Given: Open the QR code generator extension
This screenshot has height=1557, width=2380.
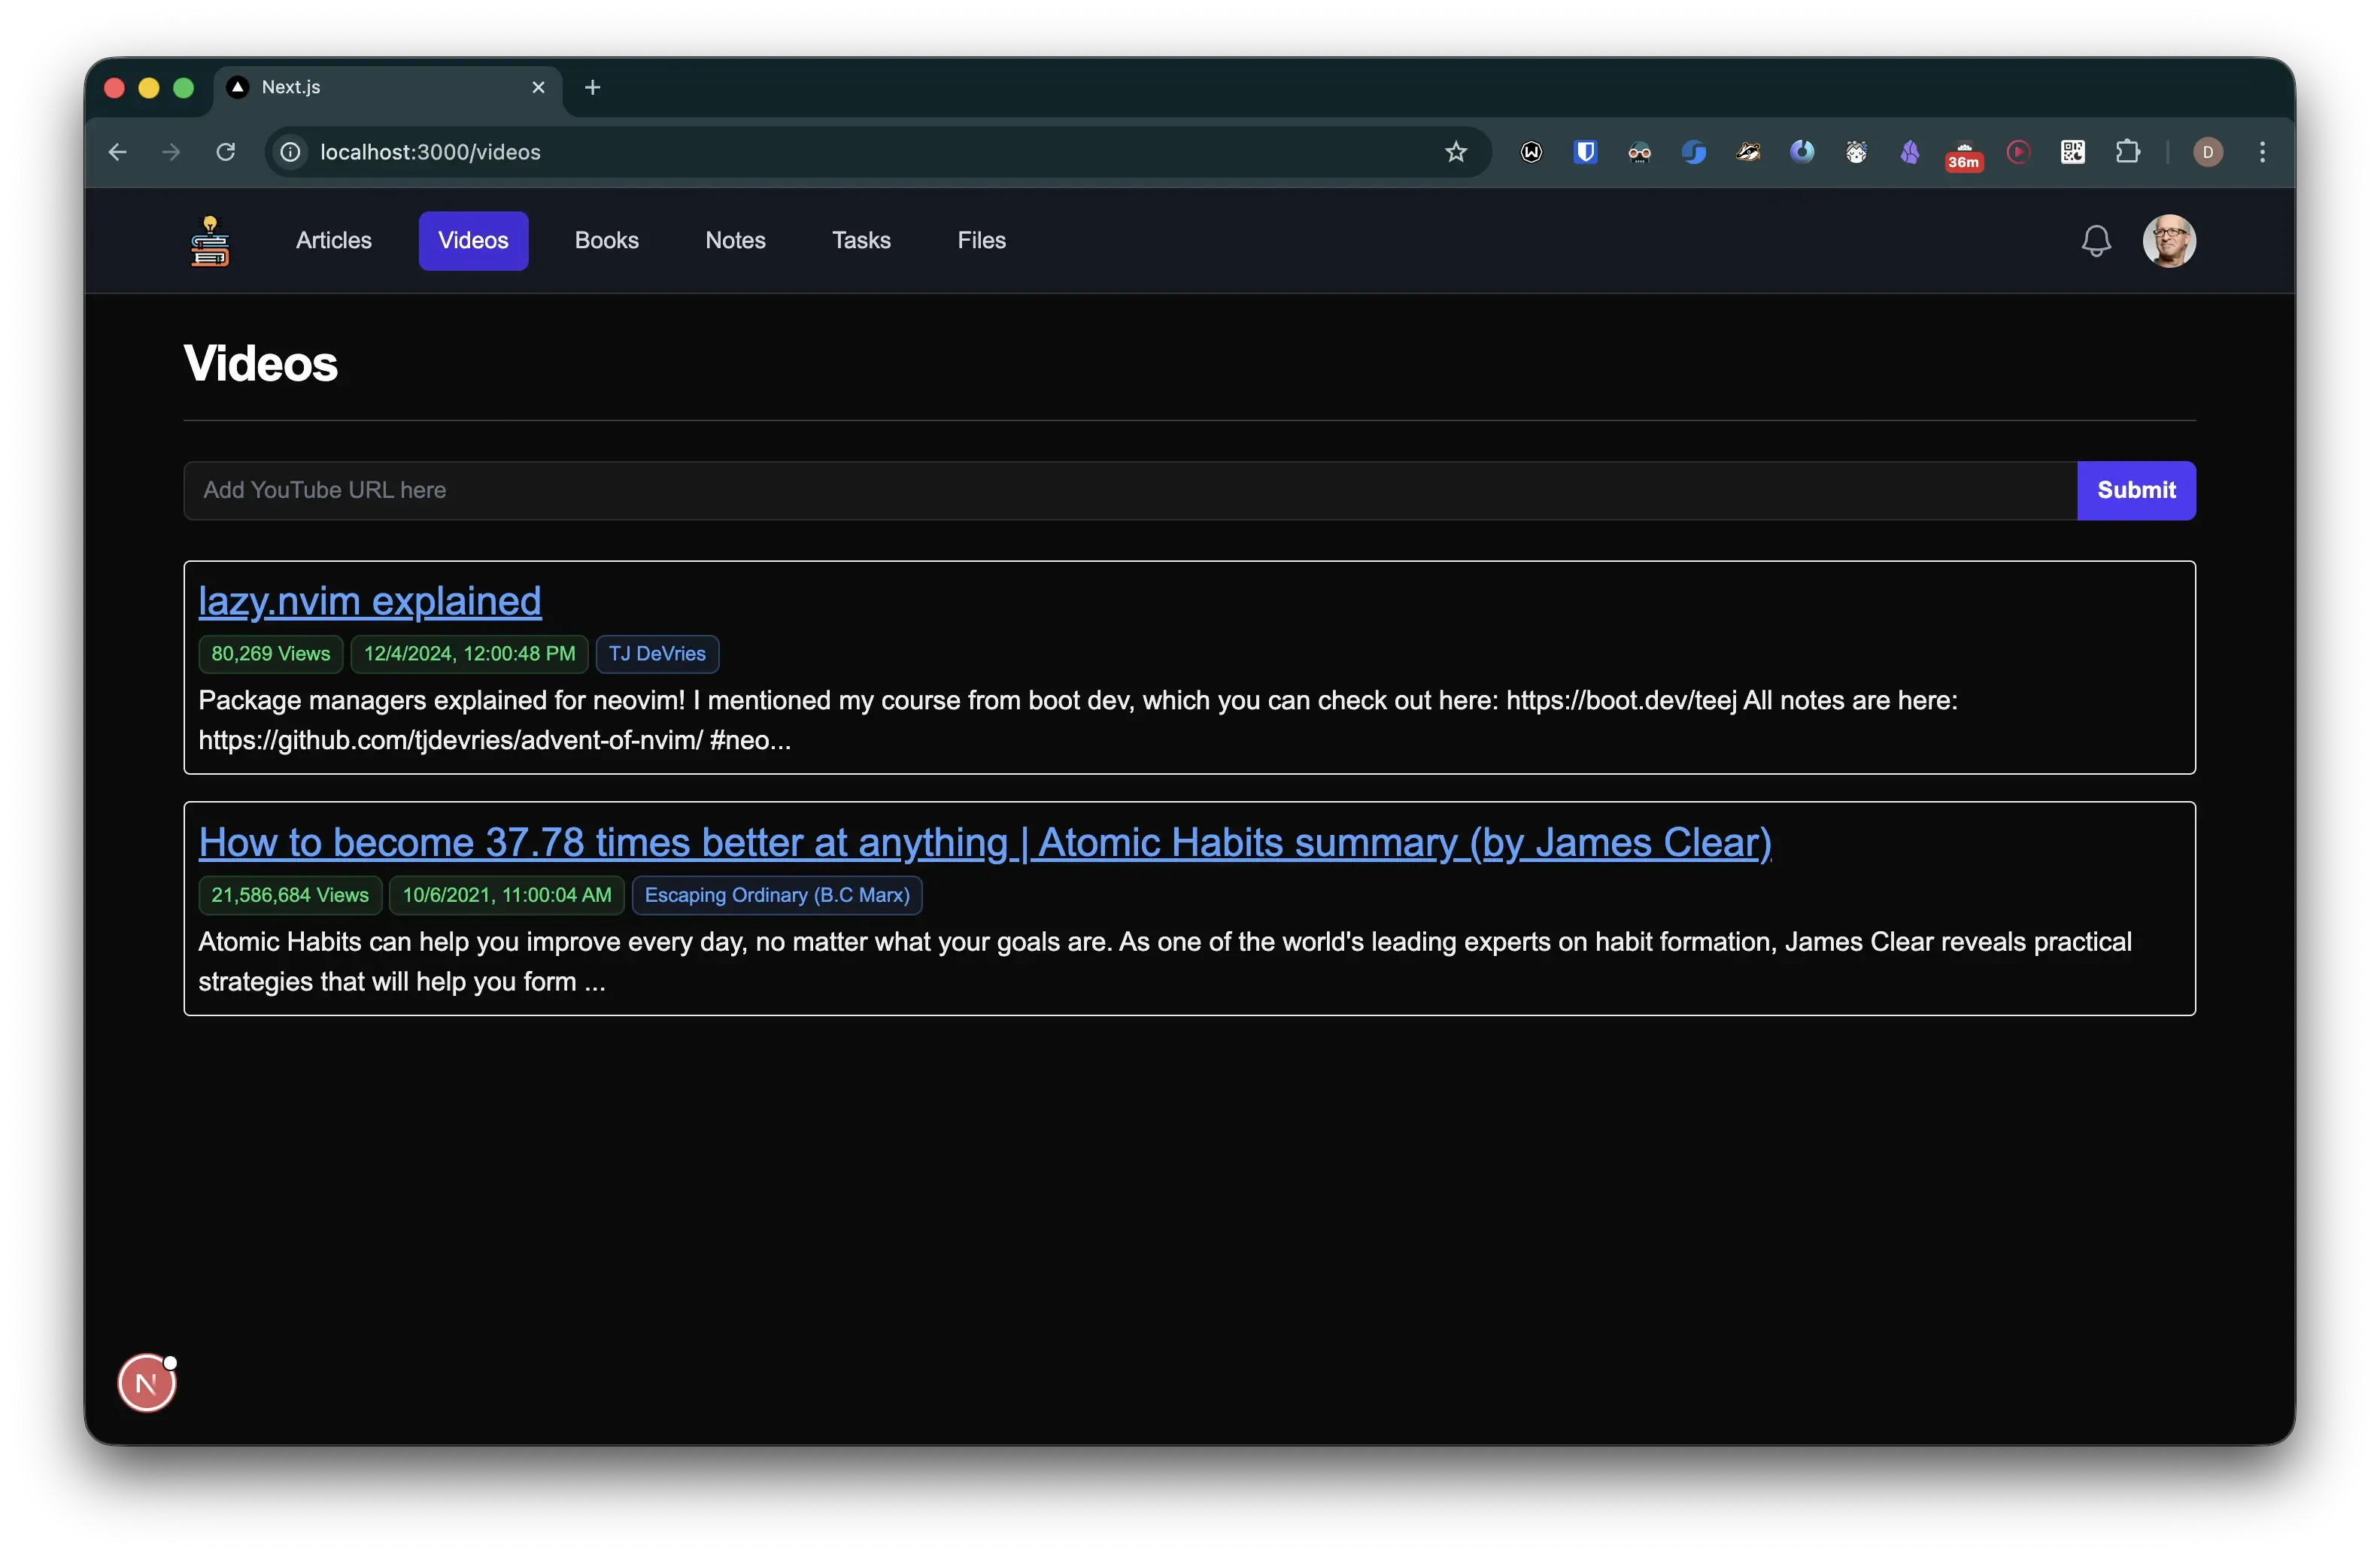Looking at the screenshot, I should pyautogui.click(x=2073, y=152).
